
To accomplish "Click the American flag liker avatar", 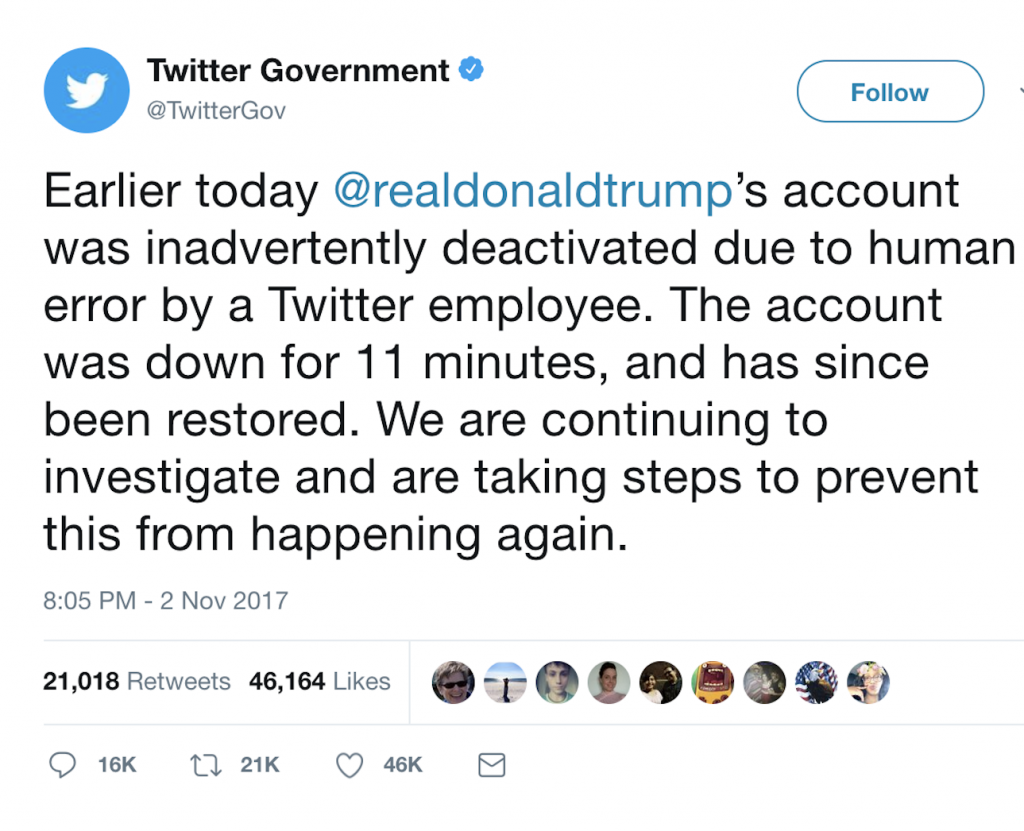I will click(816, 682).
